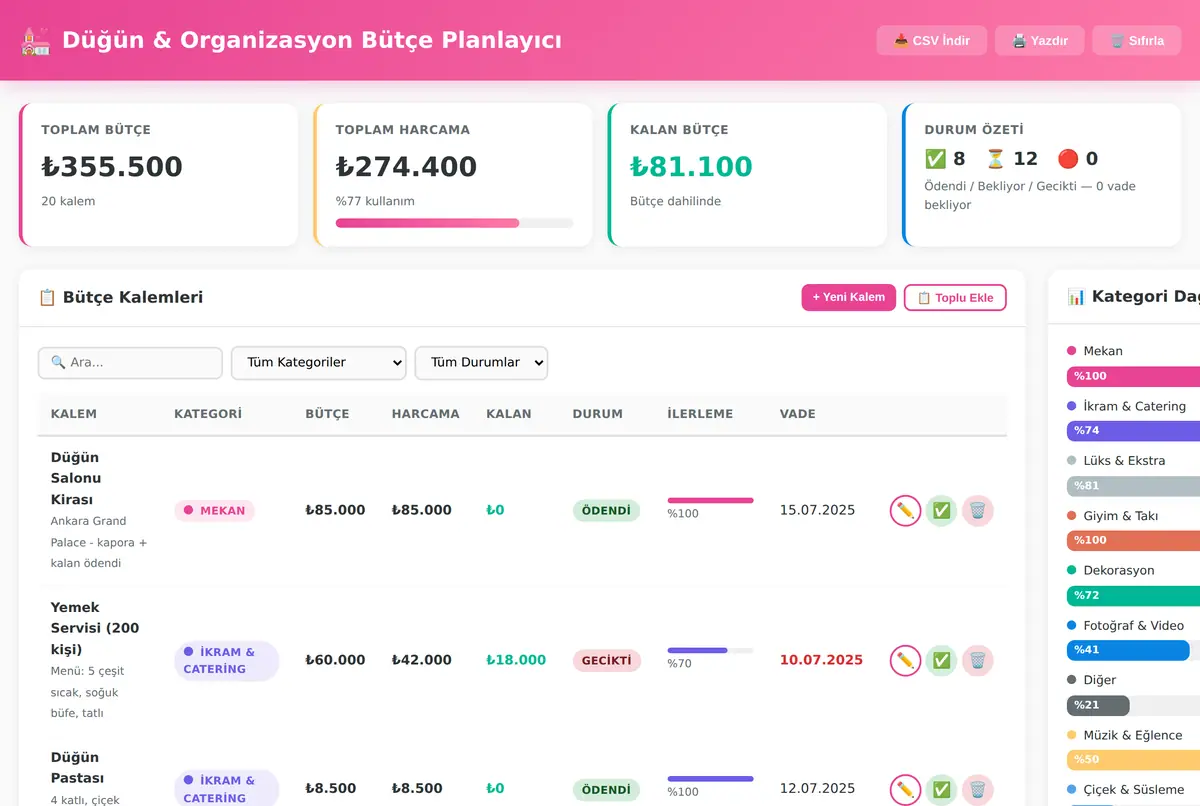Click the date 15.07.2025
1200x806 pixels.
(x=817, y=510)
